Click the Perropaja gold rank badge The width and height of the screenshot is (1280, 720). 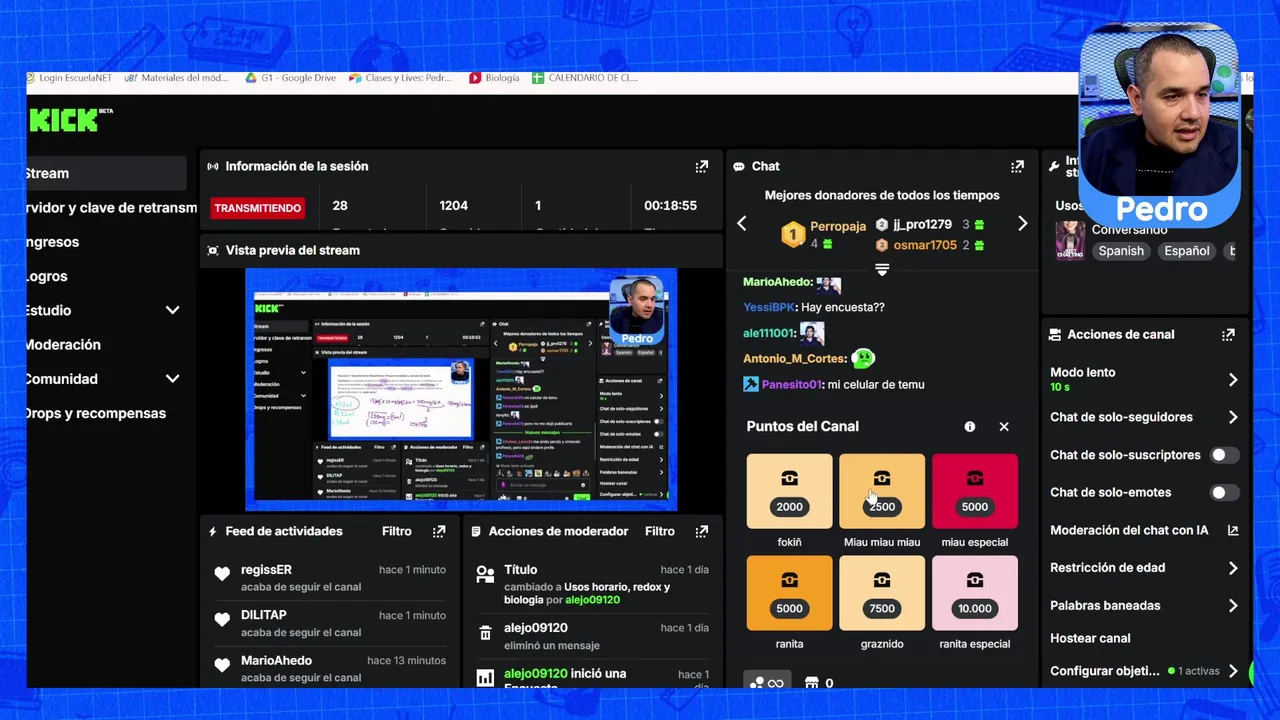click(x=793, y=235)
